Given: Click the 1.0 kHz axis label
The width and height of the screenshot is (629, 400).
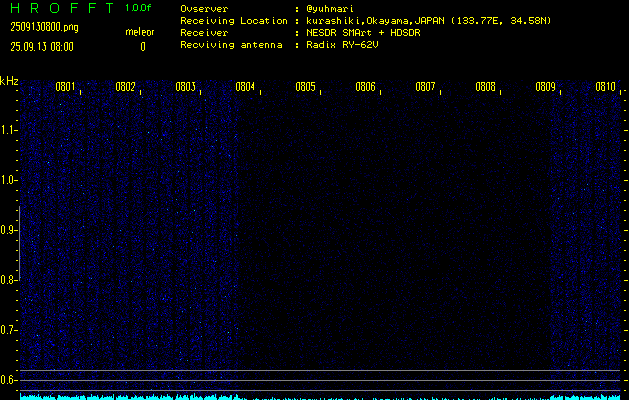Looking at the screenshot, I should pos(8,180).
